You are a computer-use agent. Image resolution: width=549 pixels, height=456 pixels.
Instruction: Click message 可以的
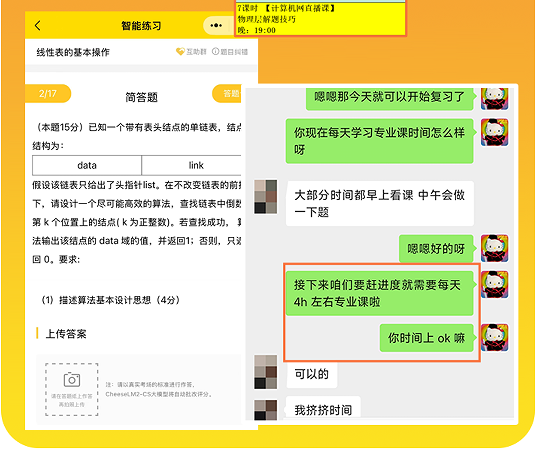coord(312,374)
